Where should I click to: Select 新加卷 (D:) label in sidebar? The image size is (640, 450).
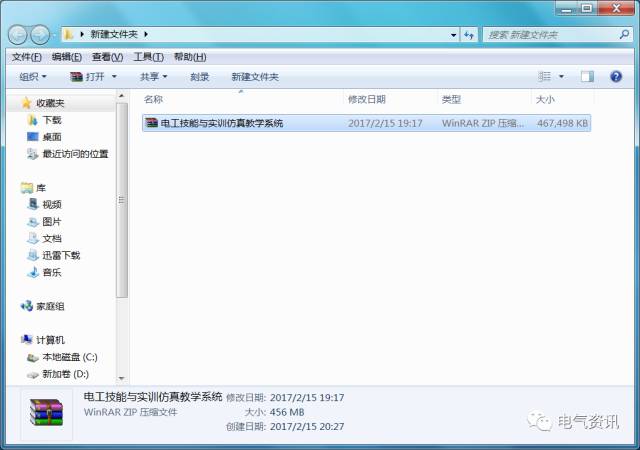coord(65,374)
